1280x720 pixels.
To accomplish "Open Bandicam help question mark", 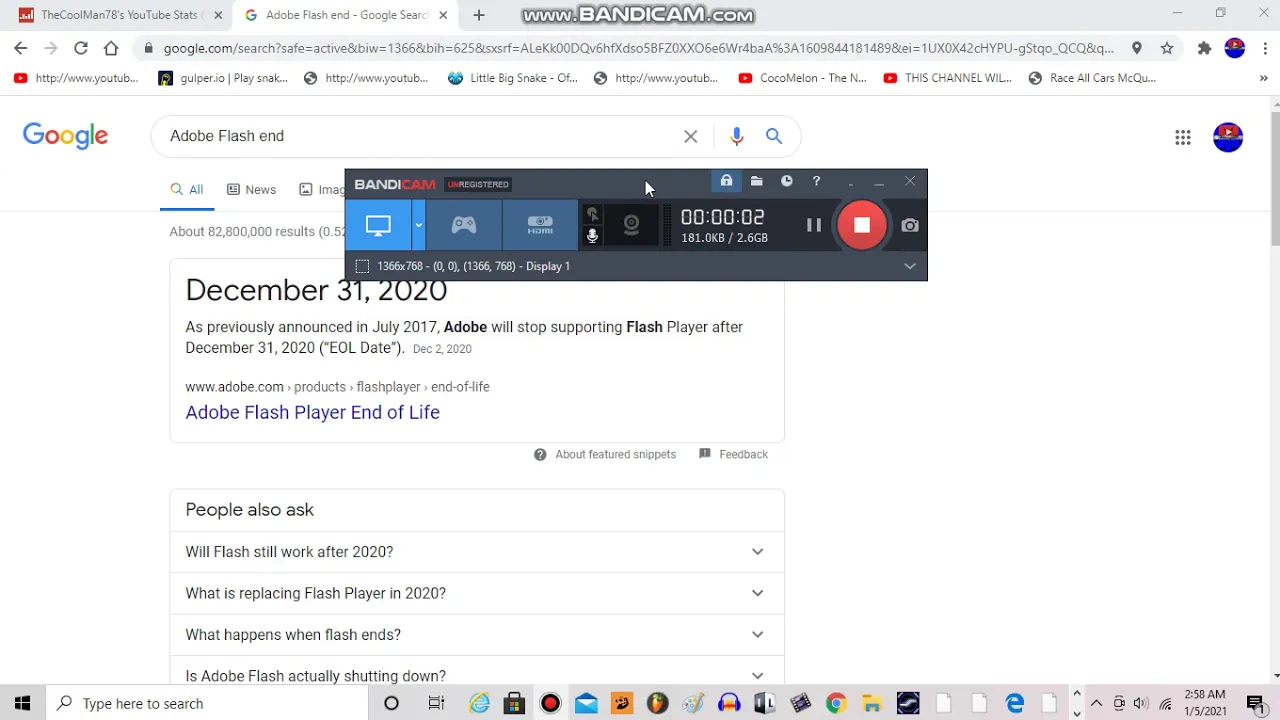I will coord(816,181).
